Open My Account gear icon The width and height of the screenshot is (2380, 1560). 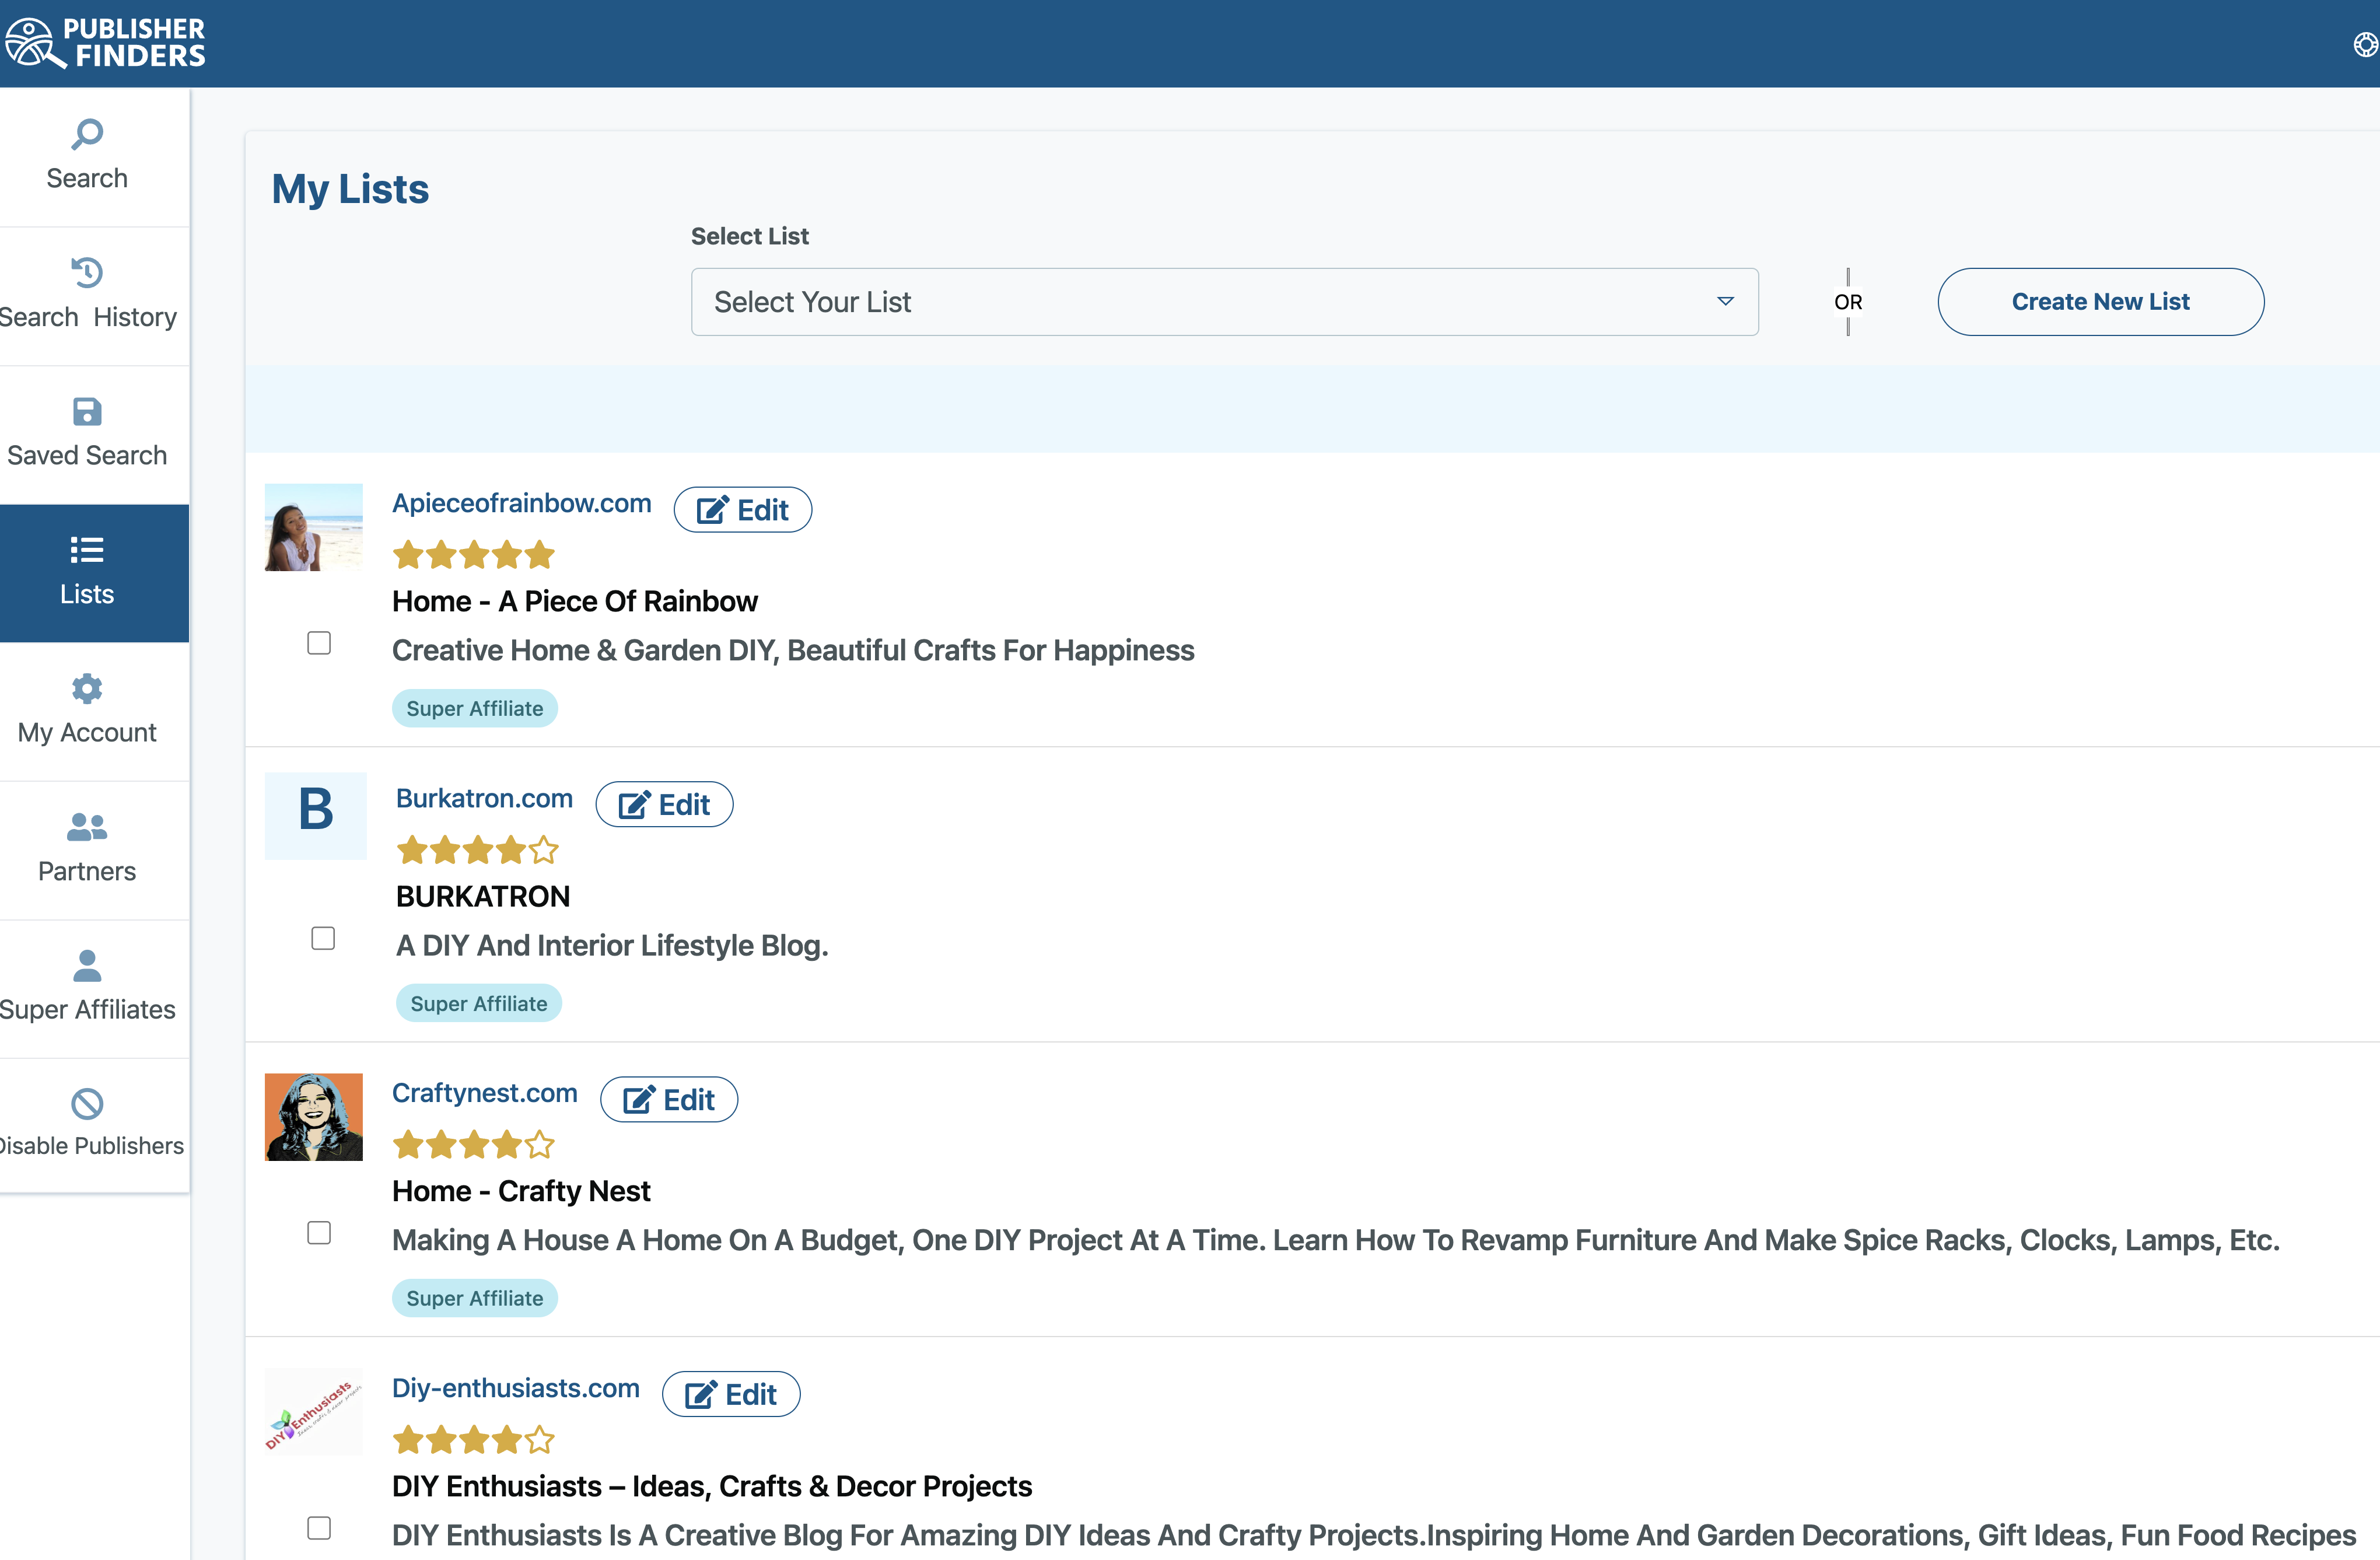87,688
